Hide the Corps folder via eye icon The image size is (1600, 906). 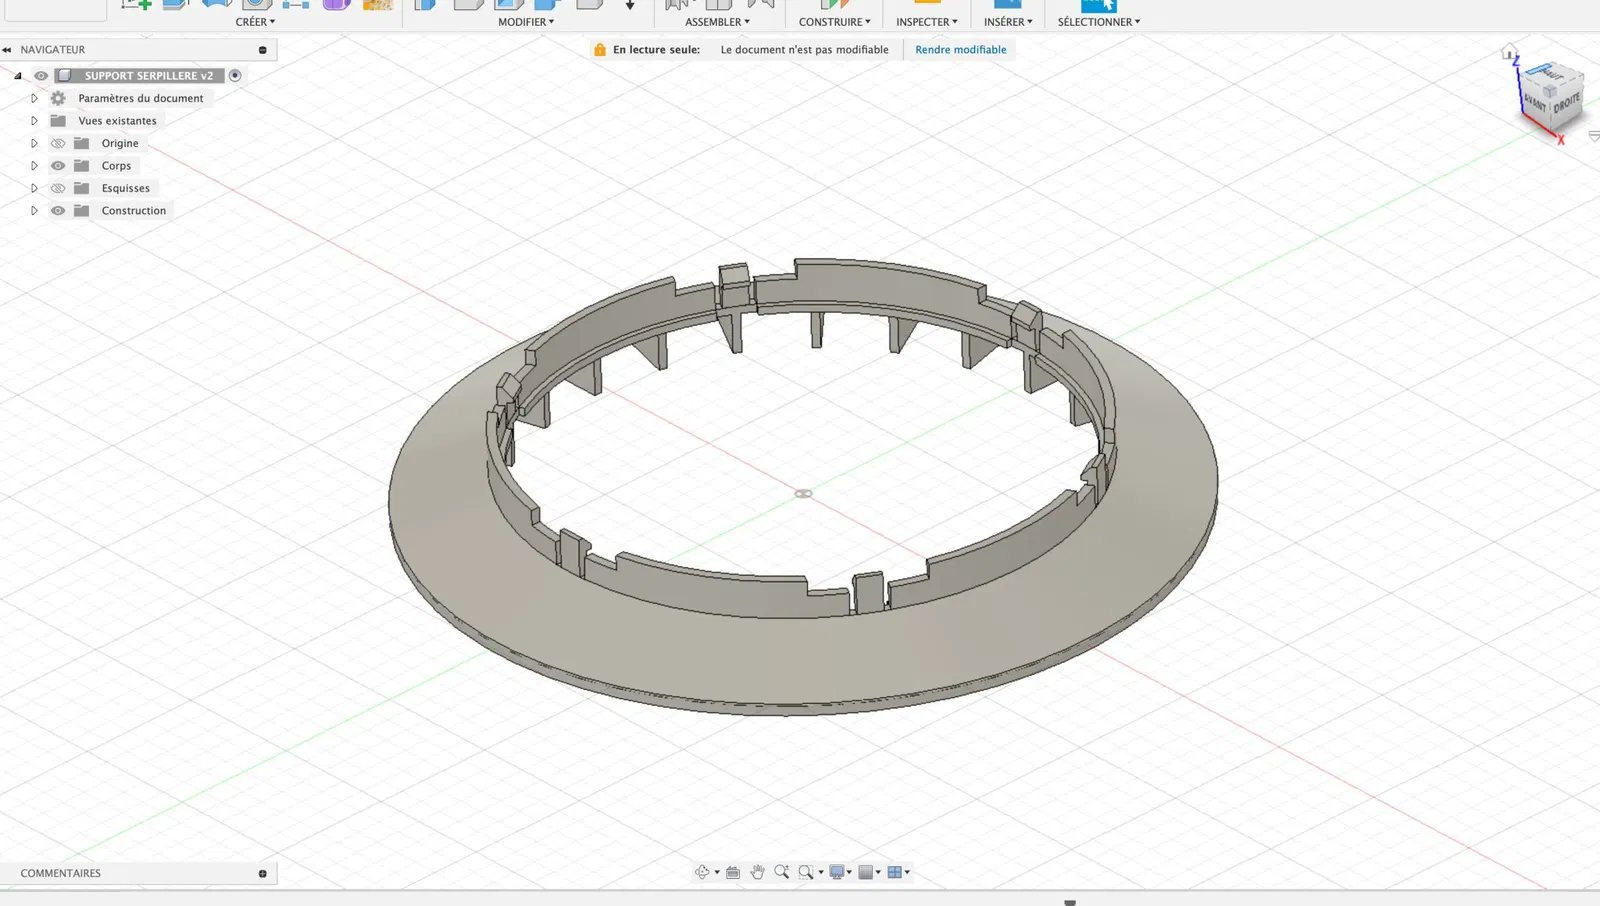click(x=58, y=166)
